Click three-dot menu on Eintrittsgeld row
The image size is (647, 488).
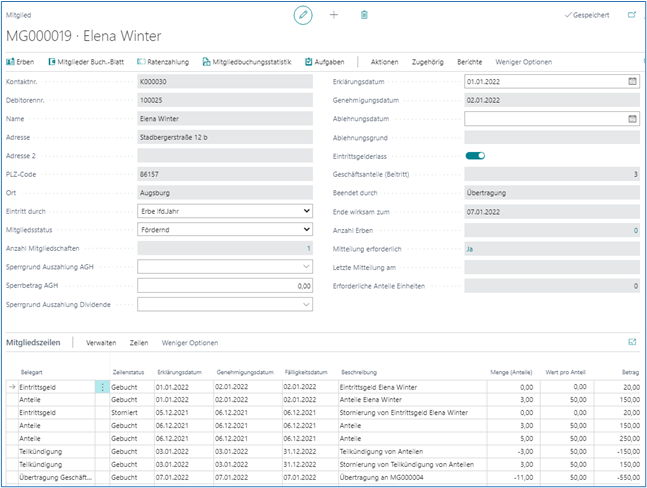pos(101,386)
